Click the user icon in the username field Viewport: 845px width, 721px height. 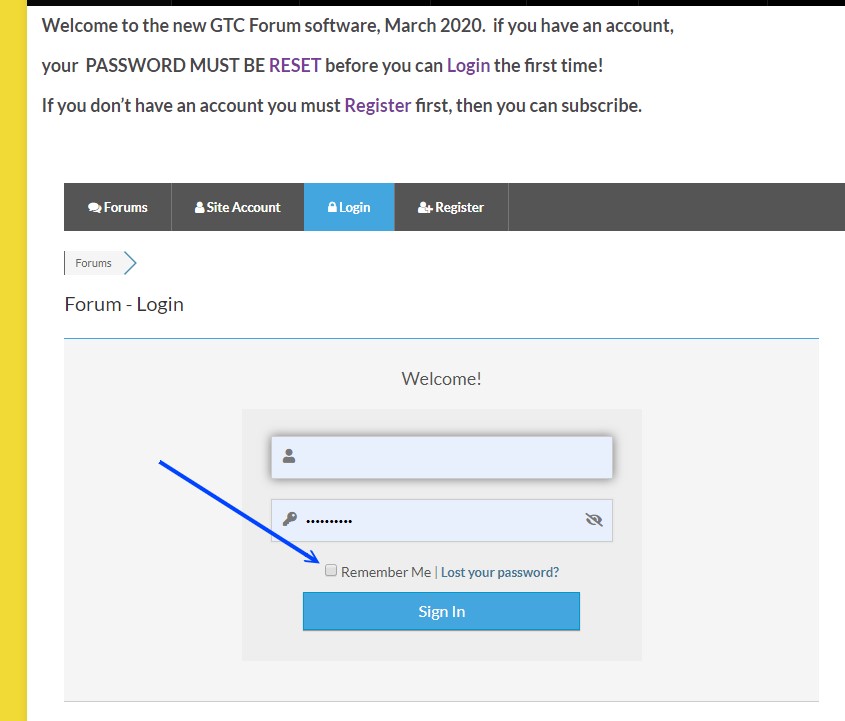(289, 457)
